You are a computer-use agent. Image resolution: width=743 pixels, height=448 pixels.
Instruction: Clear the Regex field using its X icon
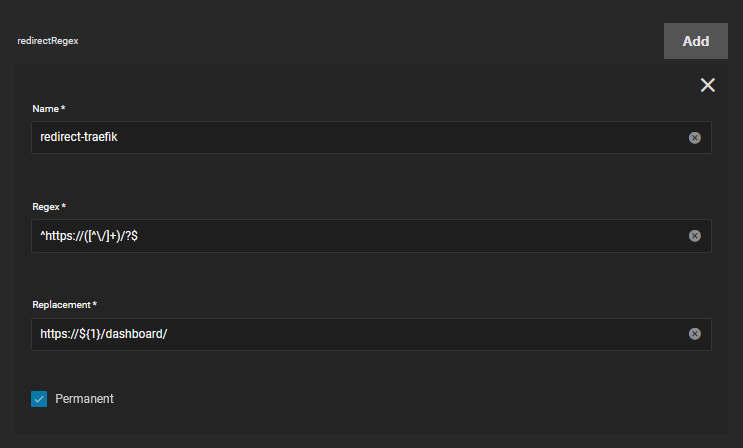[x=695, y=236]
